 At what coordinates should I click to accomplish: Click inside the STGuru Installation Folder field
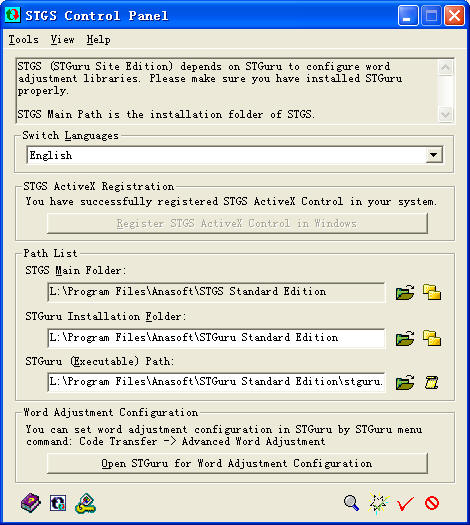point(216,338)
